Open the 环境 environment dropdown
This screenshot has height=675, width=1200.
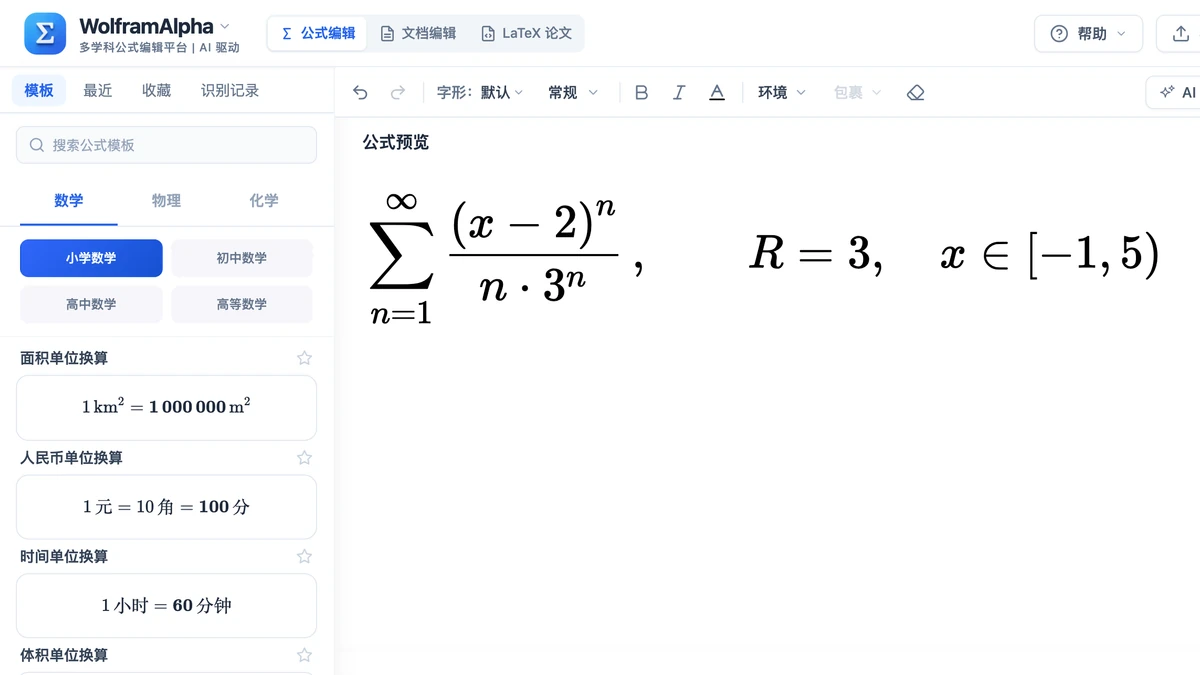[782, 93]
